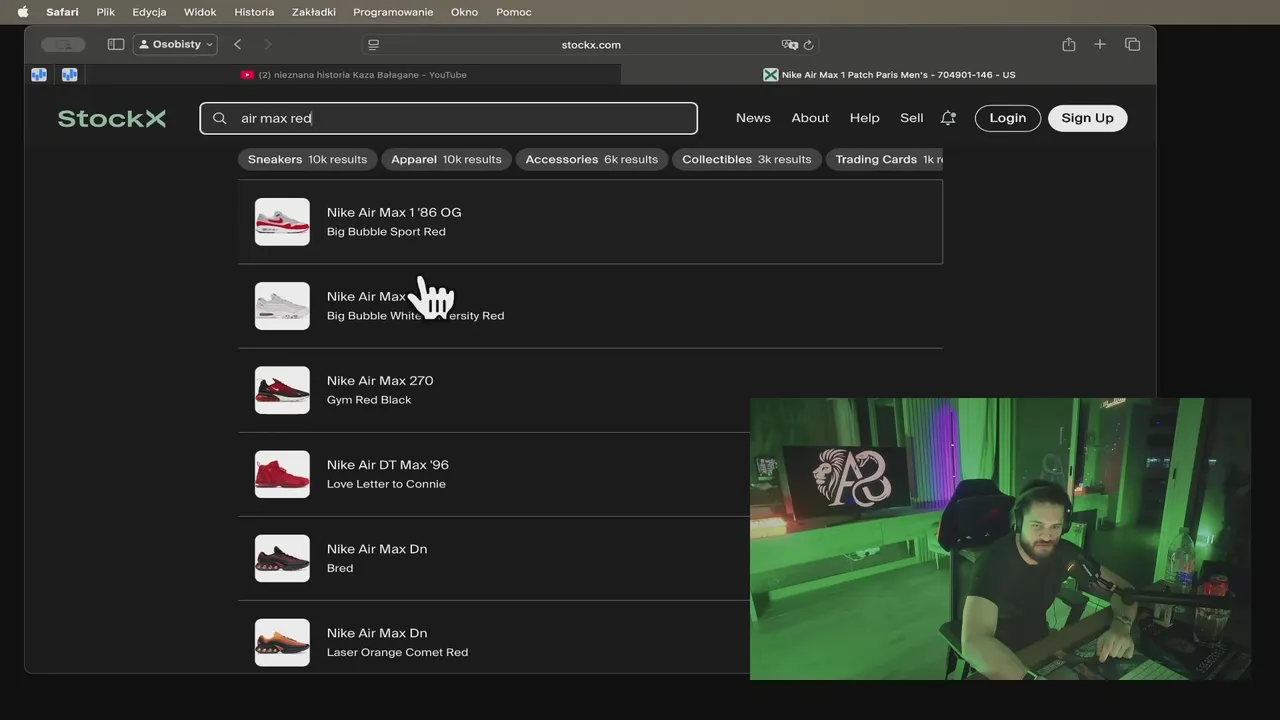Open the second pinned tab

70,74
